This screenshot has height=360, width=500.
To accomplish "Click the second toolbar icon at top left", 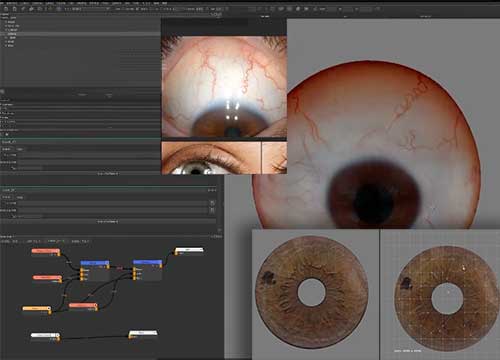I will click(x=14, y=9).
